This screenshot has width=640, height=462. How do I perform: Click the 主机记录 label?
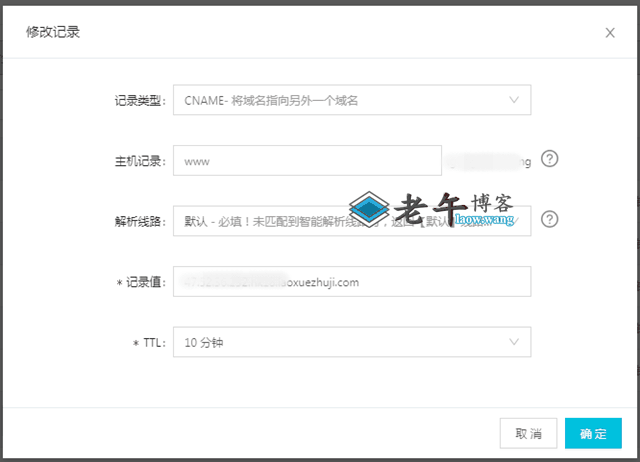tap(140, 161)
